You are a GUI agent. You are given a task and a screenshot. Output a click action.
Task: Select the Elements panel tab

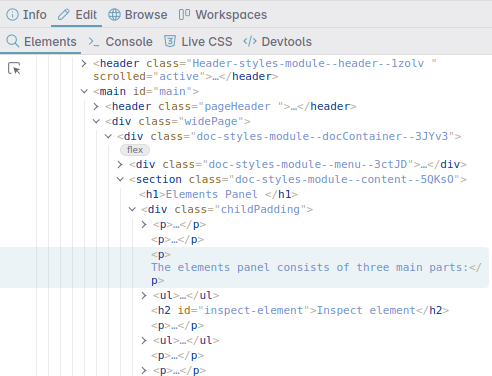(41, 42)
